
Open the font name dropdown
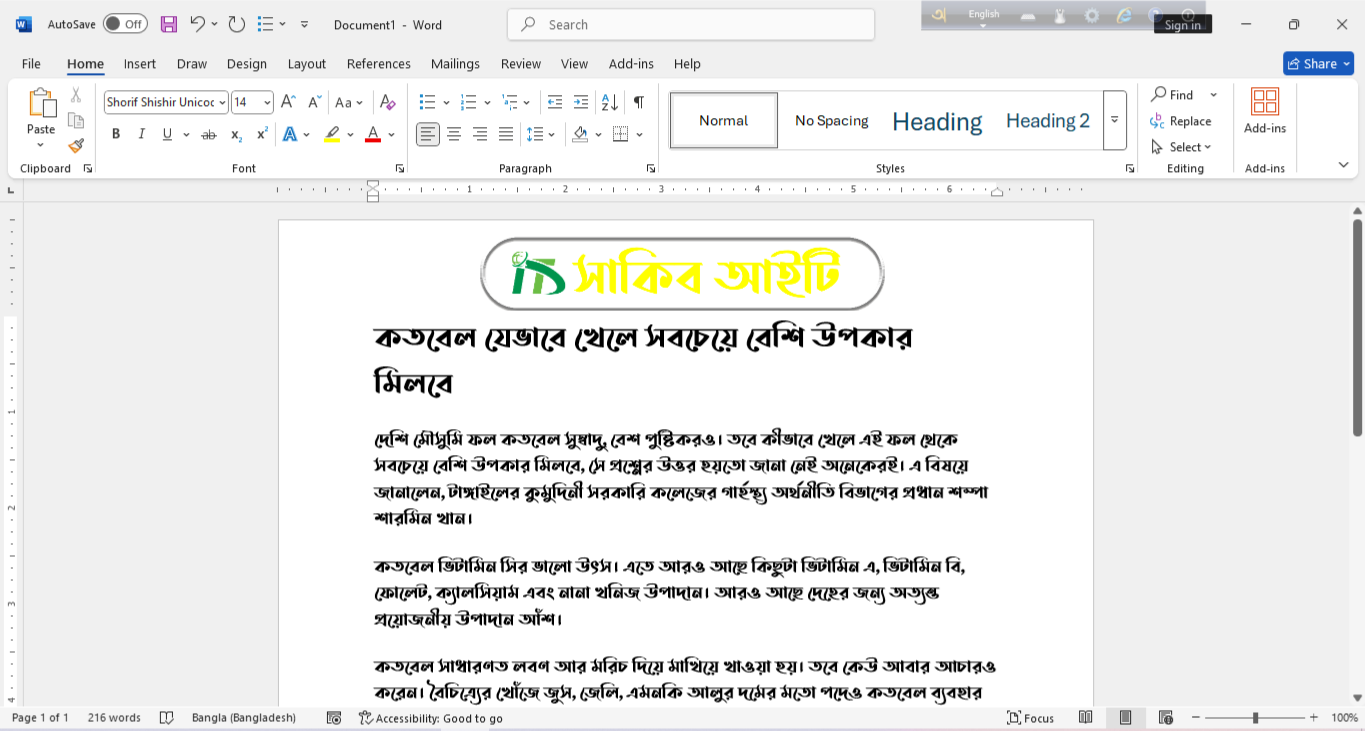point(222,102)
